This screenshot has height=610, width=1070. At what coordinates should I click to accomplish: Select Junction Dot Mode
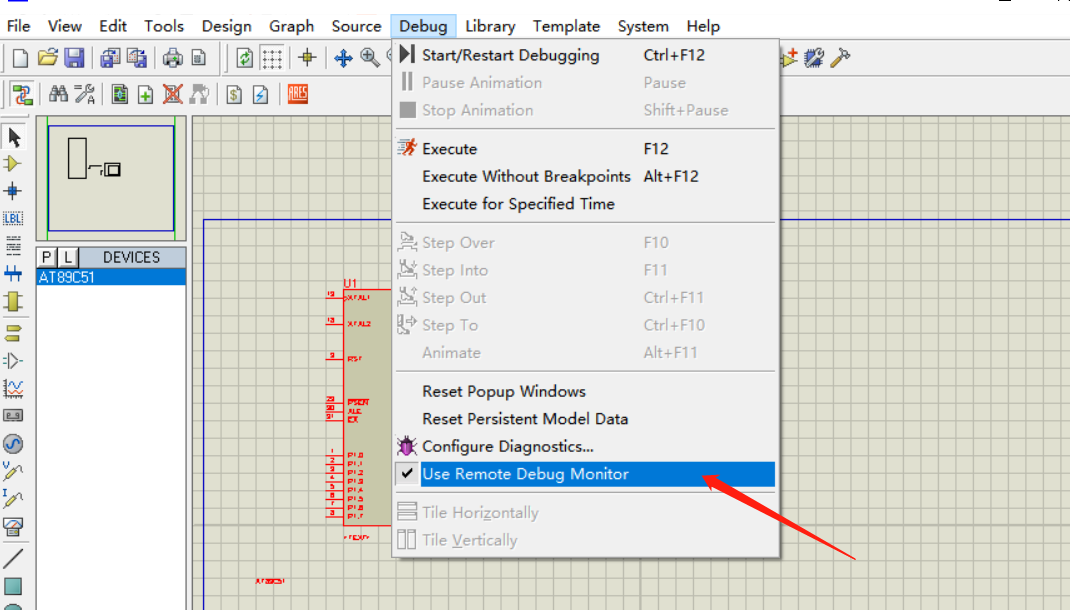tap(13, 191)
